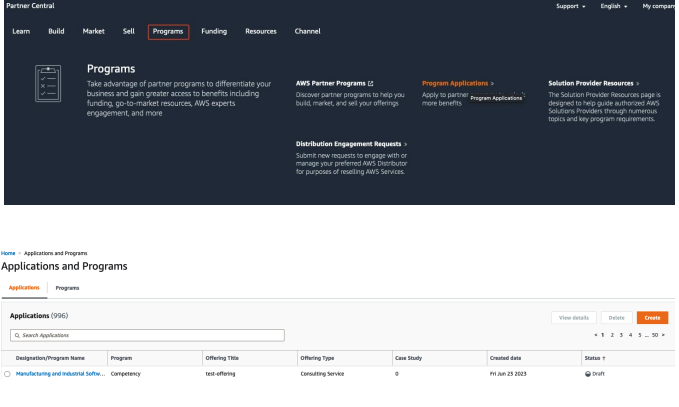Image resolution: width=679 pixels, height=407 pixels.
Task: Open the Build menu
Action: 56,31
